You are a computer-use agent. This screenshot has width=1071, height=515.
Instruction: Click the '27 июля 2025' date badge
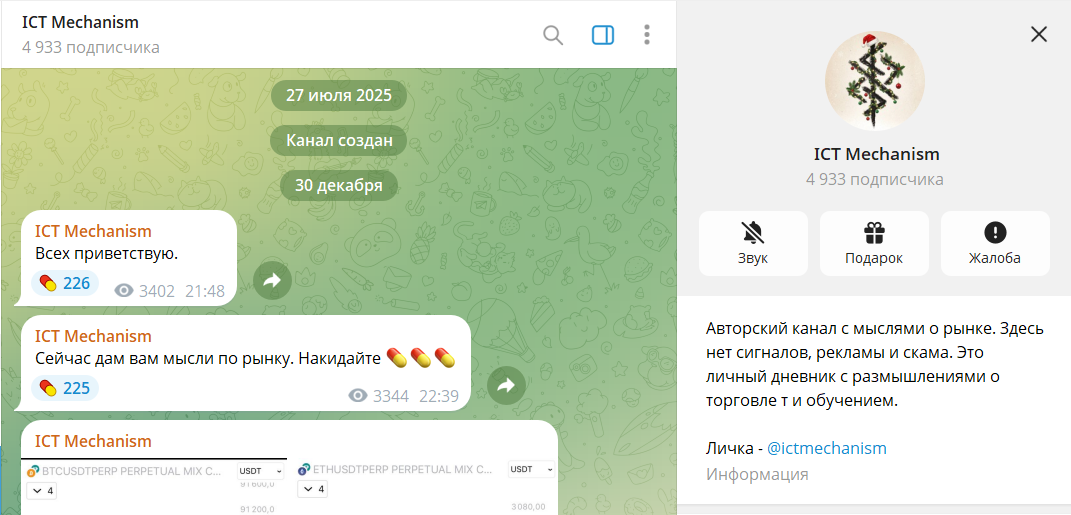pyautogui.click(x=339, y=95)
